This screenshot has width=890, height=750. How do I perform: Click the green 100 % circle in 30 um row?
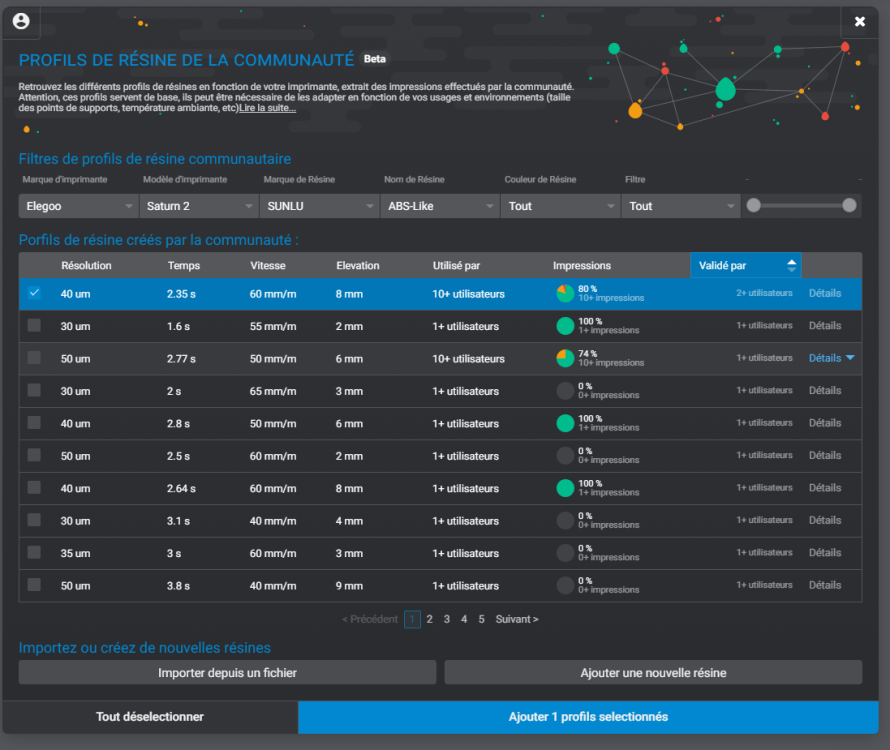[x=565, y=326]
